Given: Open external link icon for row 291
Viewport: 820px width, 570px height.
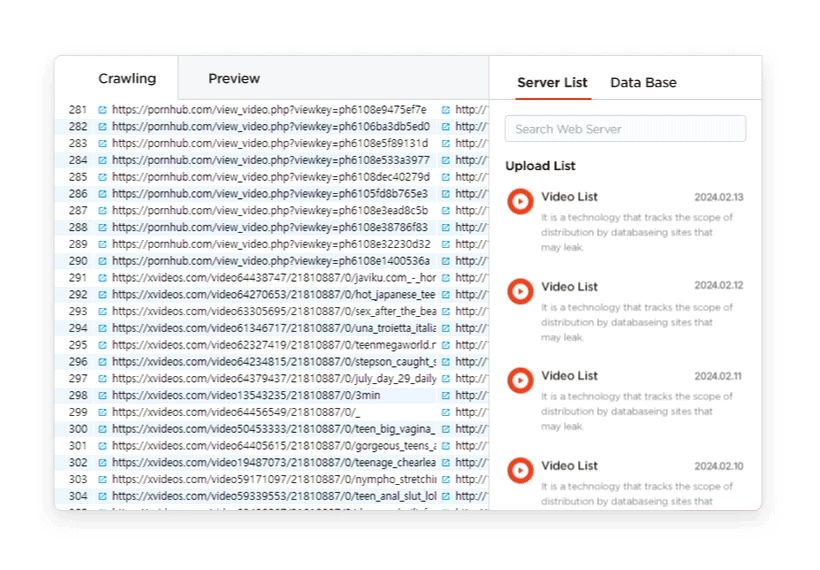Looking at the screenshot, I should point(102,278).
